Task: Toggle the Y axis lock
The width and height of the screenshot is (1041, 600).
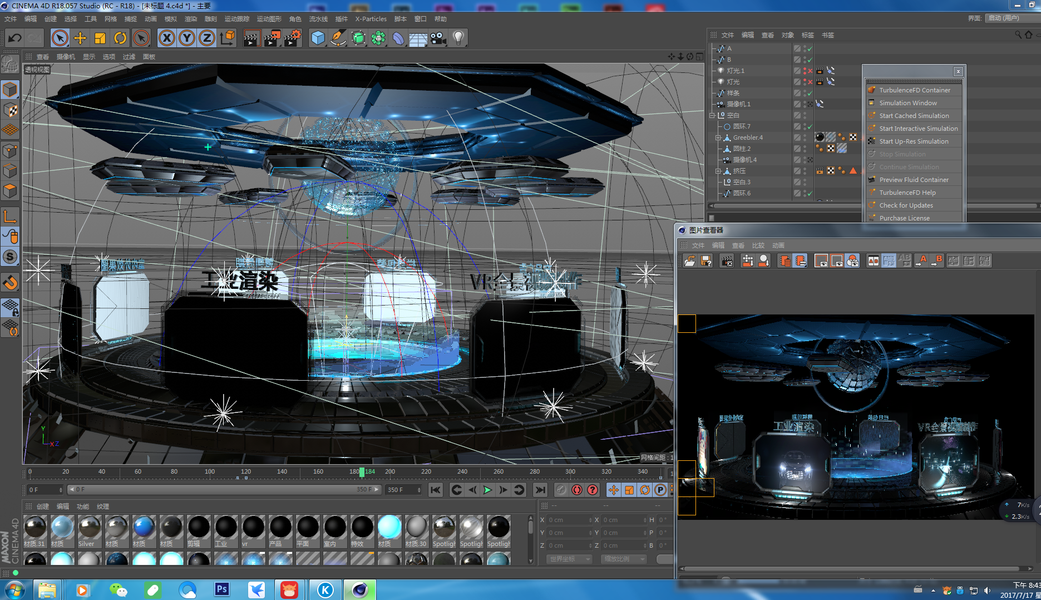Action: pyautogui.click(x=187, y=38)
